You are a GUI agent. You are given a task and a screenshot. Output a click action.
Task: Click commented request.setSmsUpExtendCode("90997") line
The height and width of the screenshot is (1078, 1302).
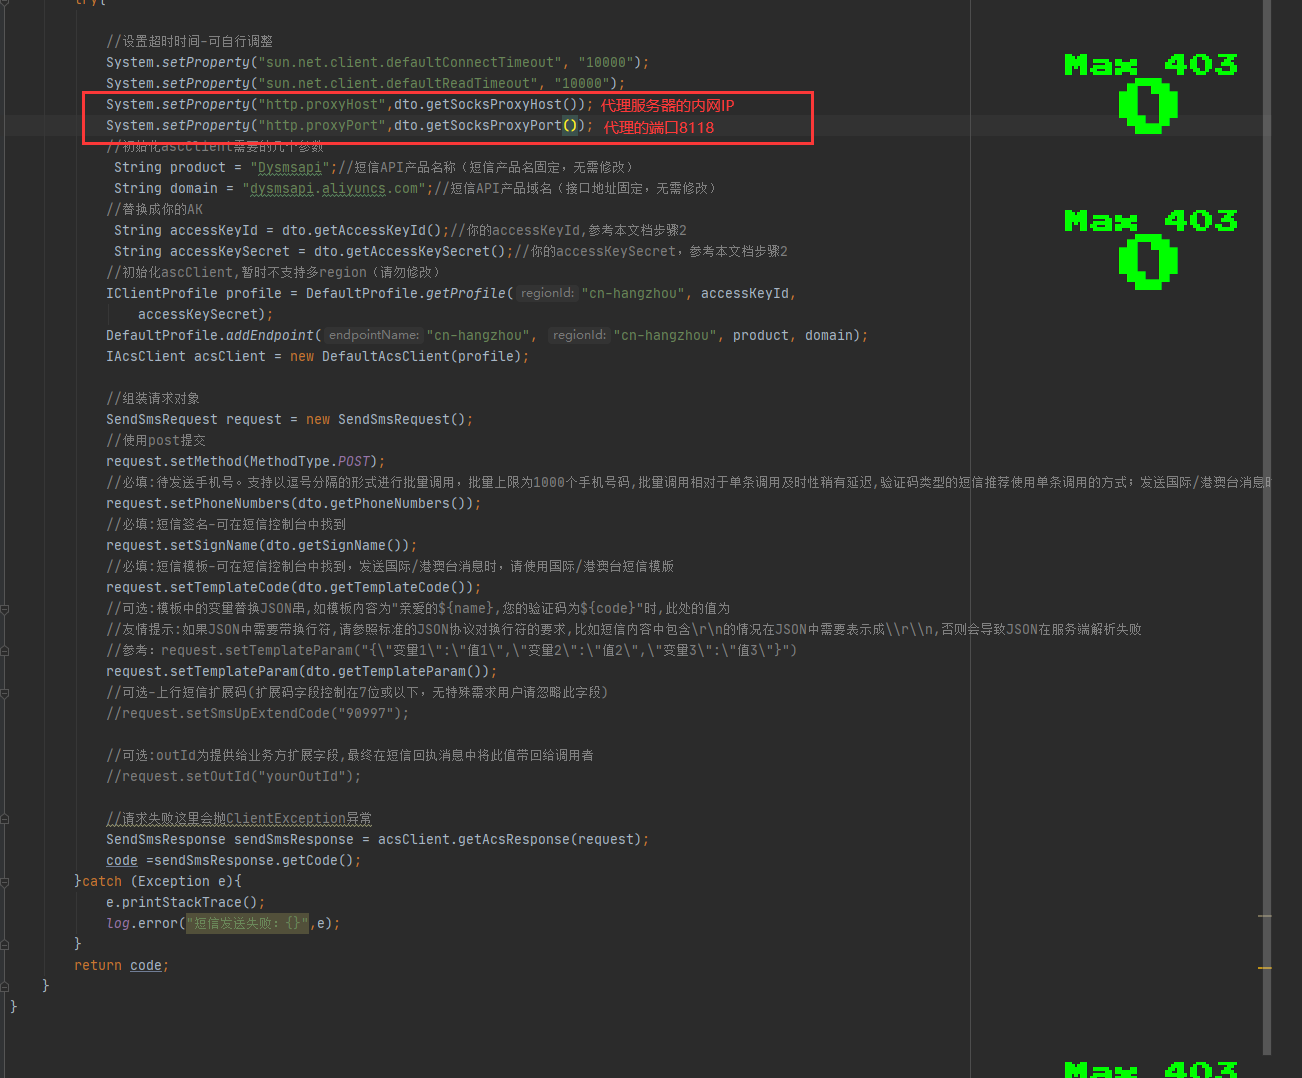tap(258, 713)
